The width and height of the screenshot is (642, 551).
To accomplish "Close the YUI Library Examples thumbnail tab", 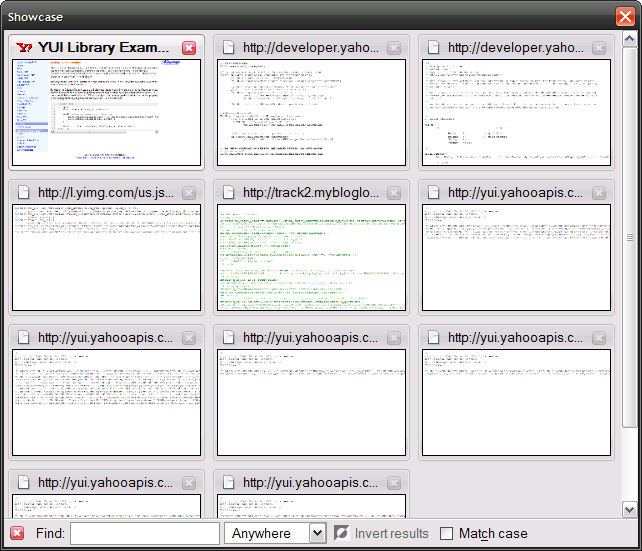I will 189,48.
